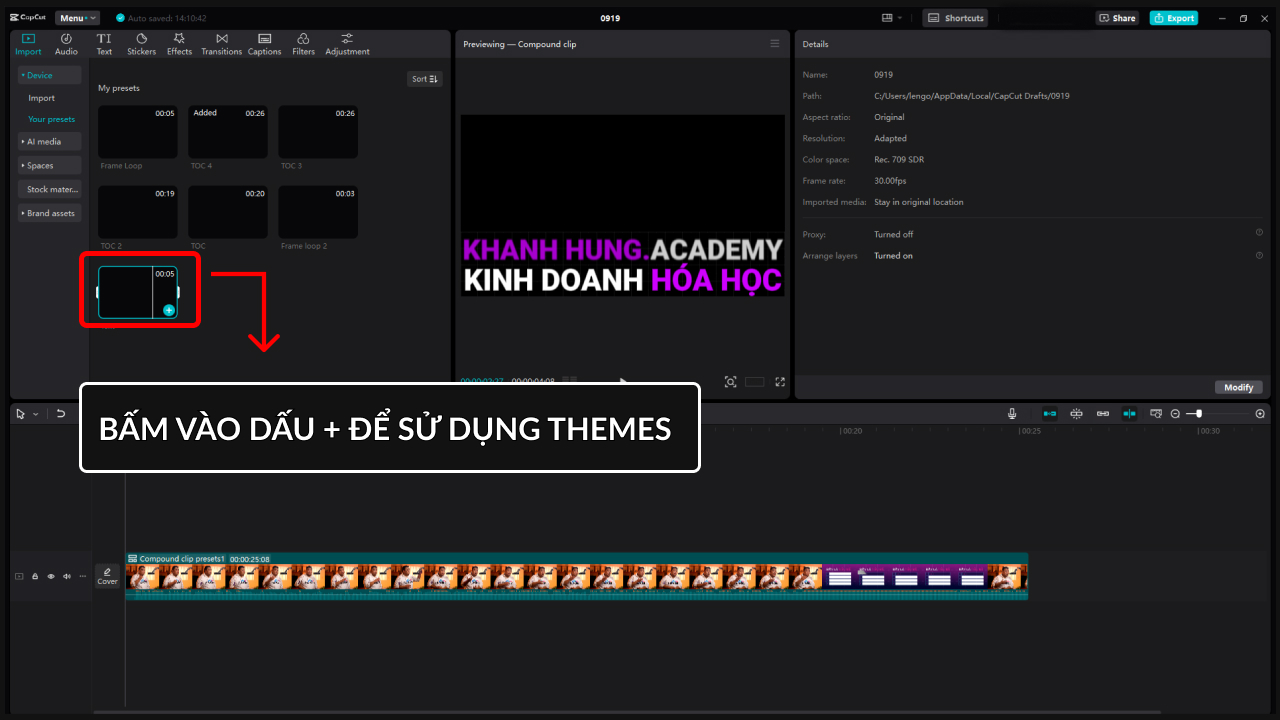Click the Modify button in Details
Screen dimensions: 1280x720
(1238, 387)
